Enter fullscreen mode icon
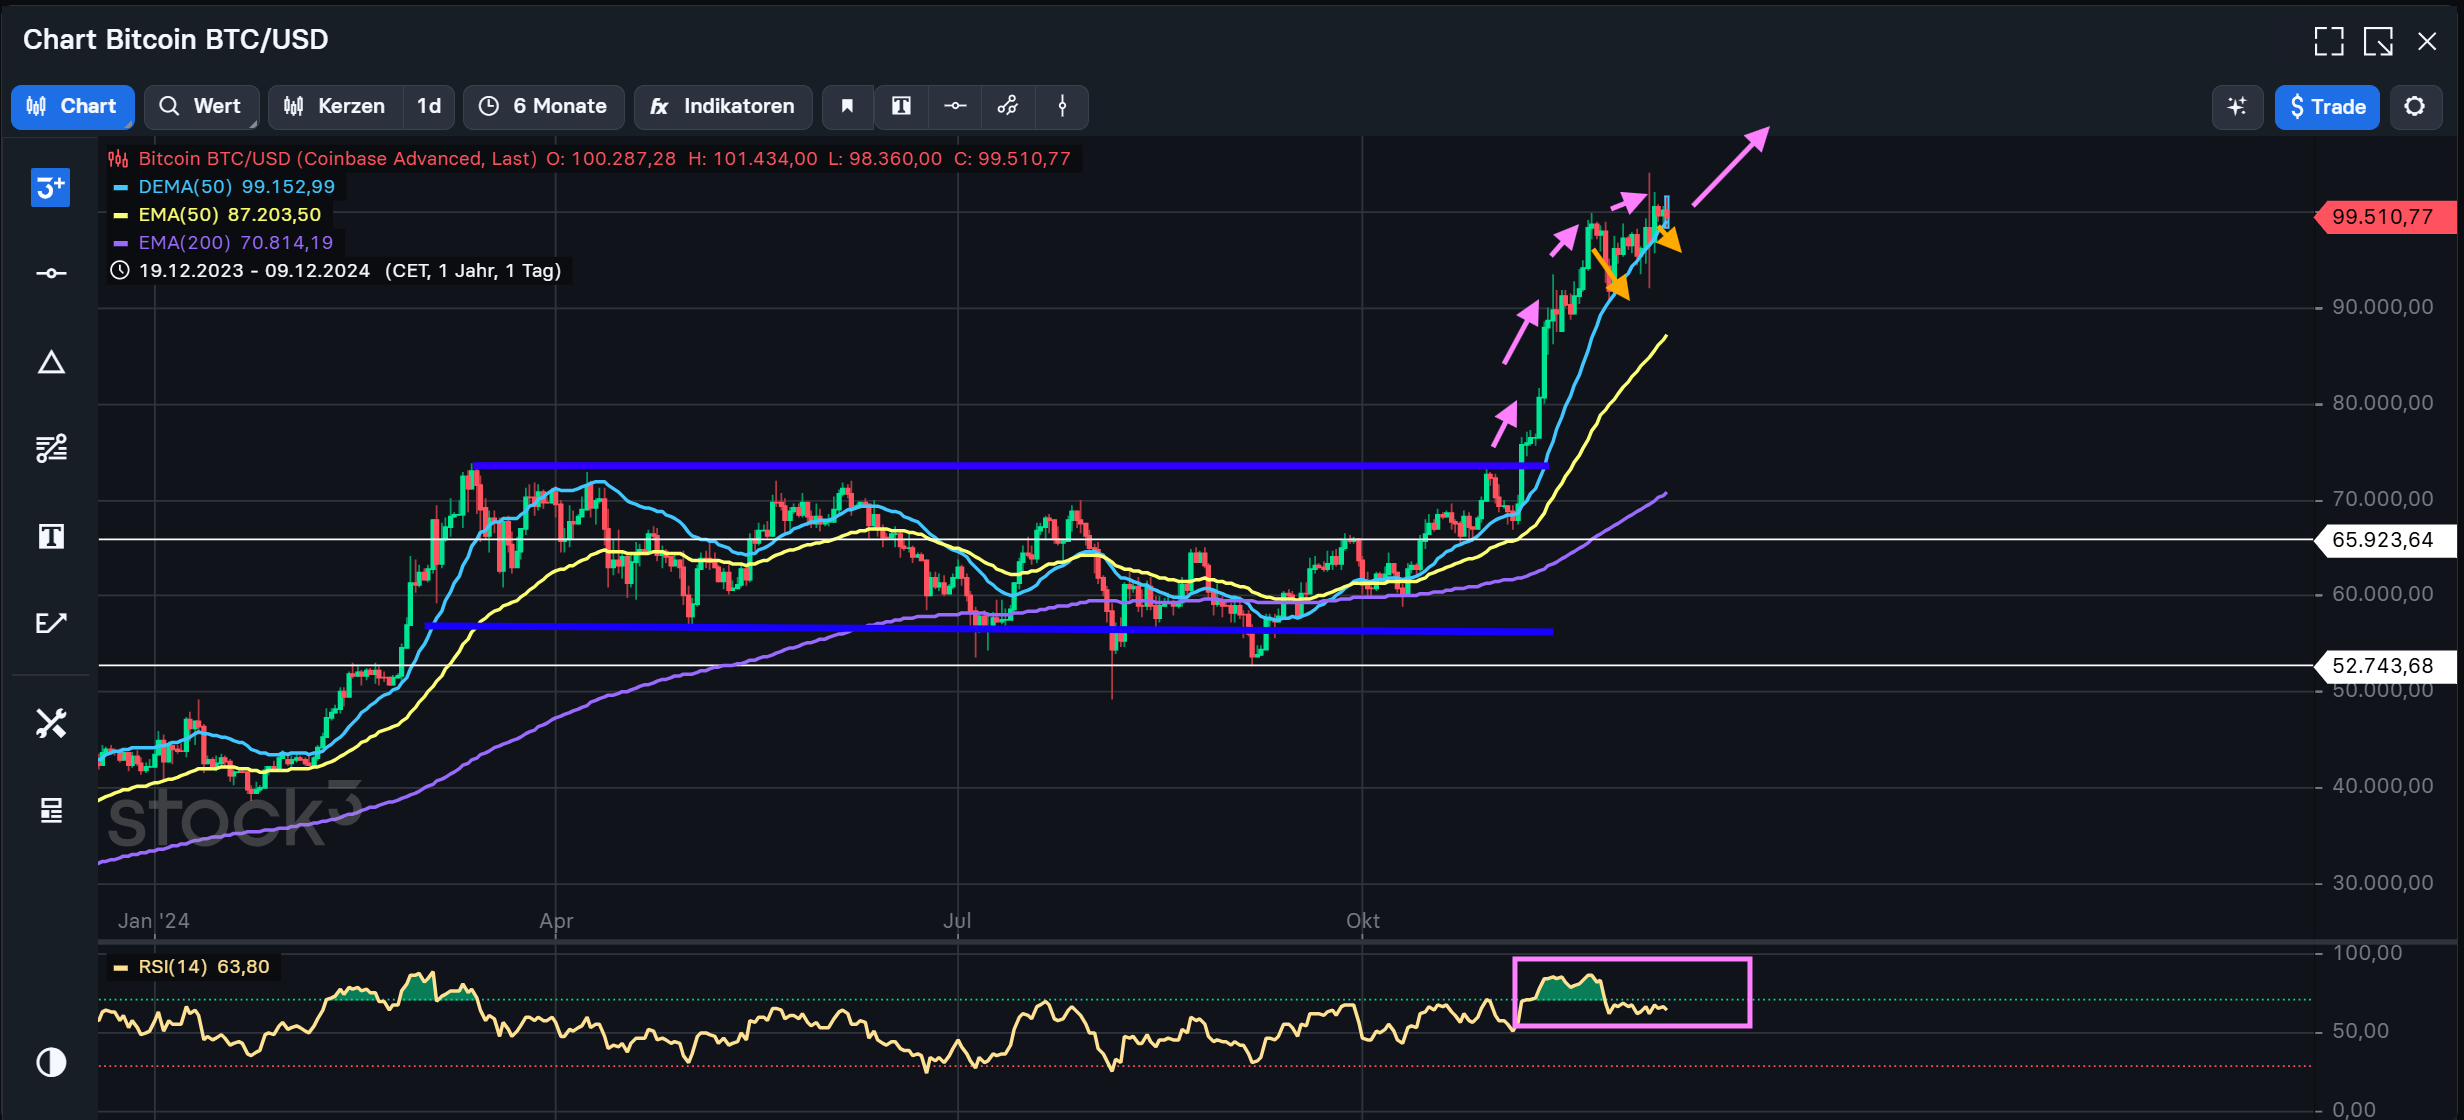The image size is (2464, 1120). [2329, 41]
